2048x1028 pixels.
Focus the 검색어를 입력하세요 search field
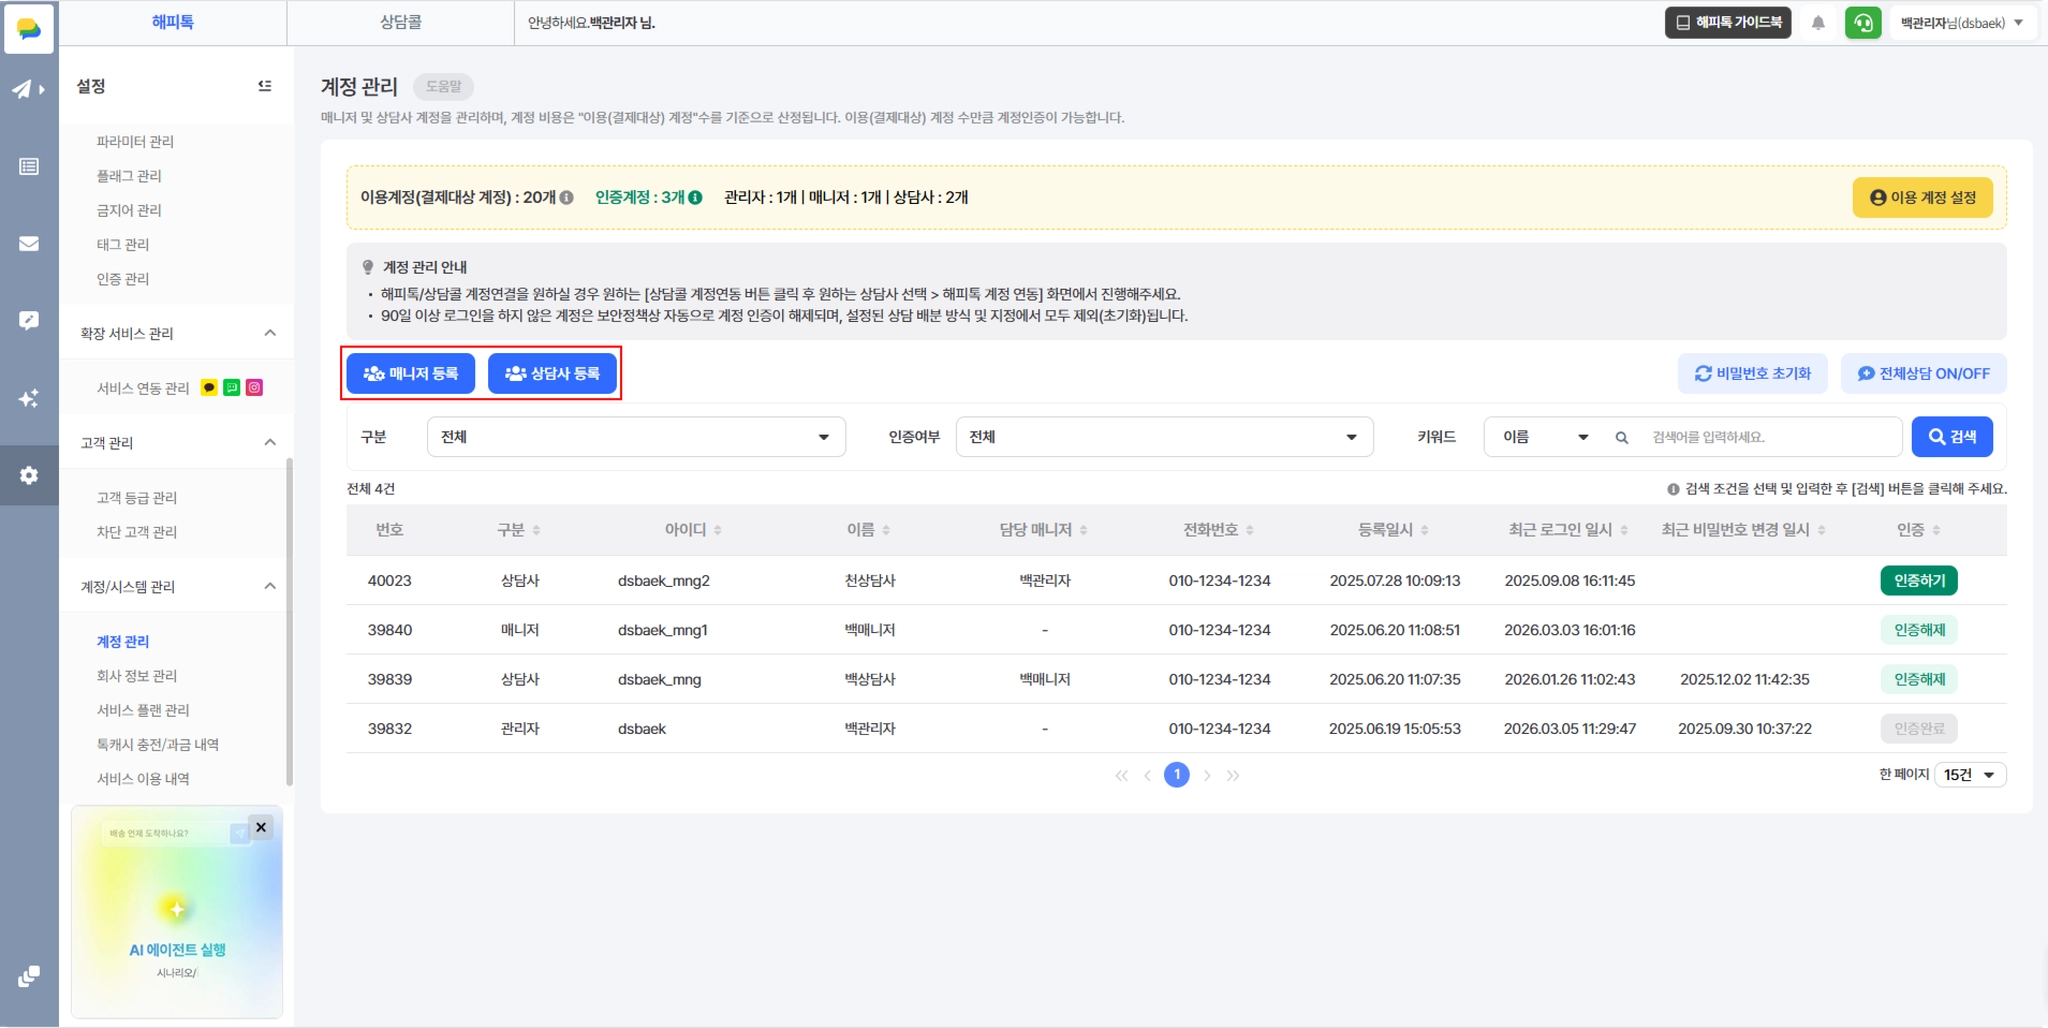[x=1770, y=437]
